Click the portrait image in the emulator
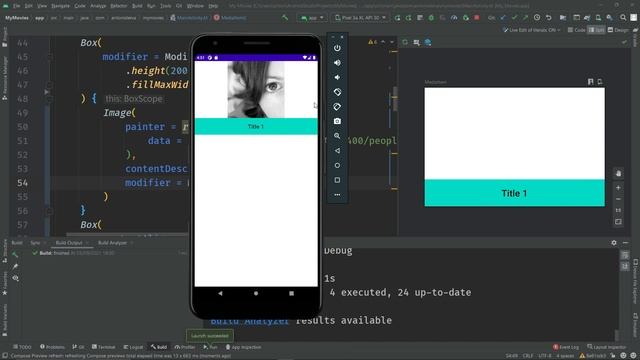The image size is (640, 360). point(256,89)
